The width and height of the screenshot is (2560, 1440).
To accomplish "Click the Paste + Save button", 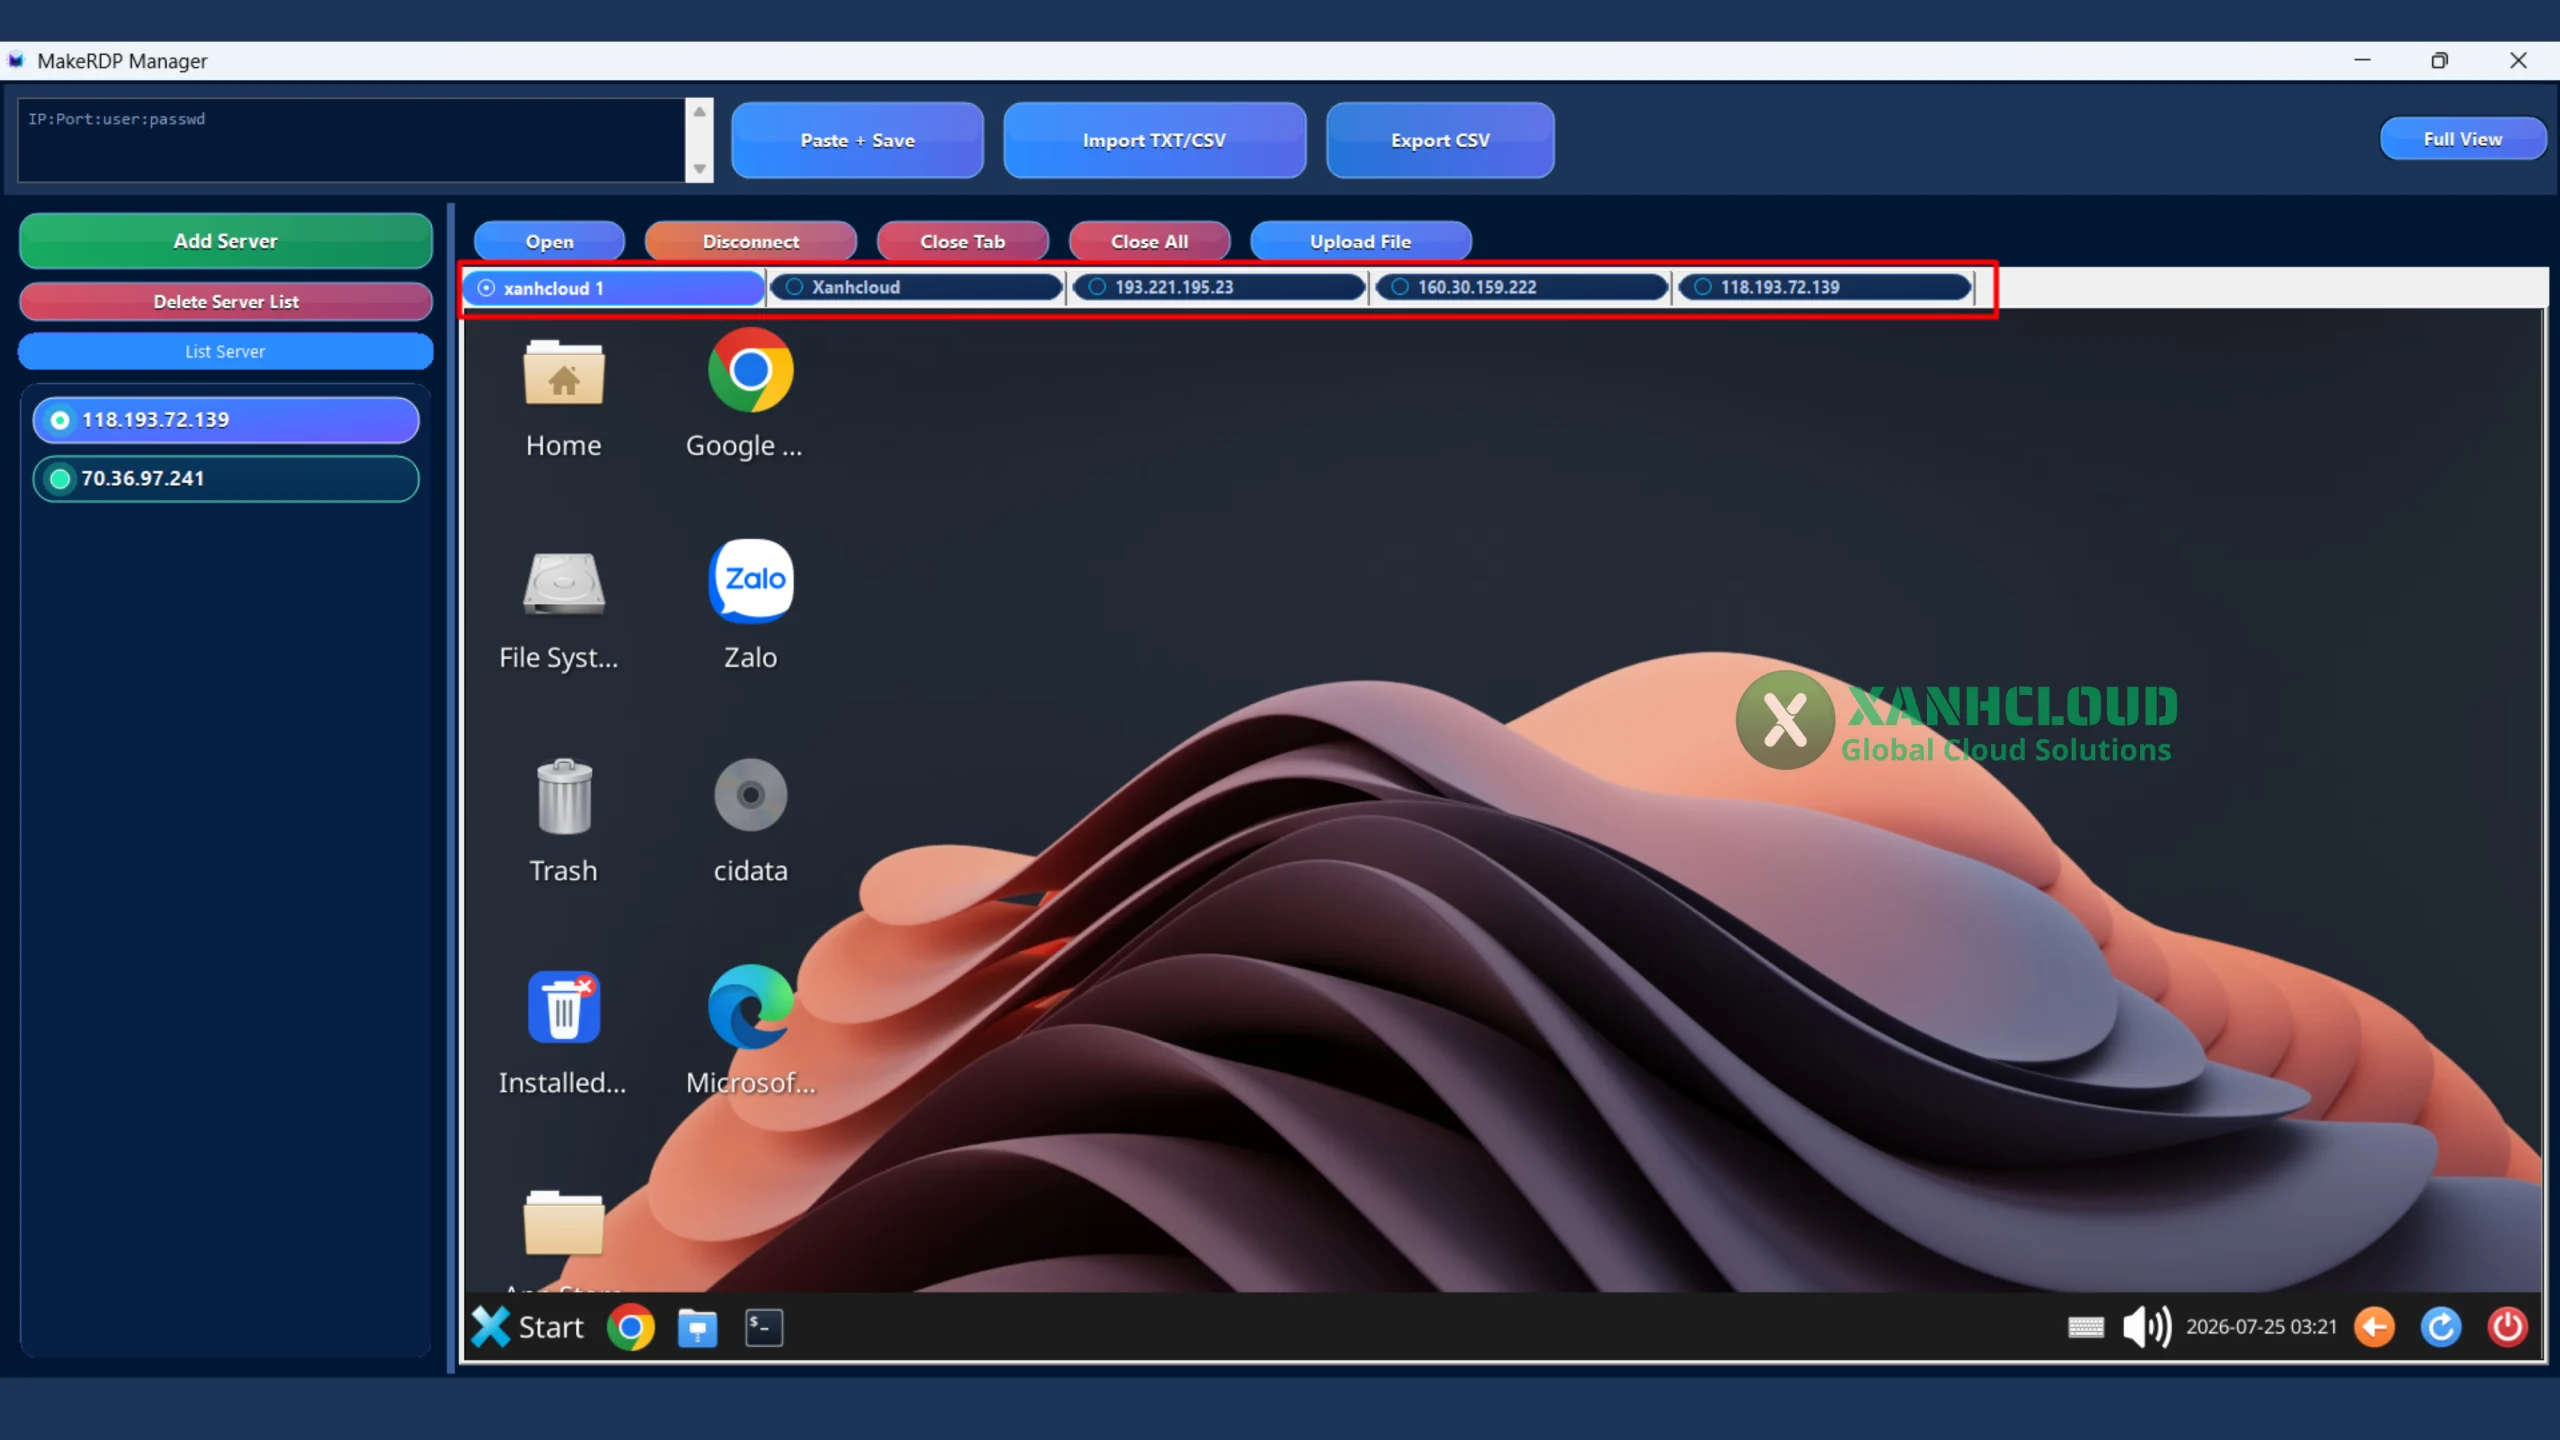I will (857, 141).
